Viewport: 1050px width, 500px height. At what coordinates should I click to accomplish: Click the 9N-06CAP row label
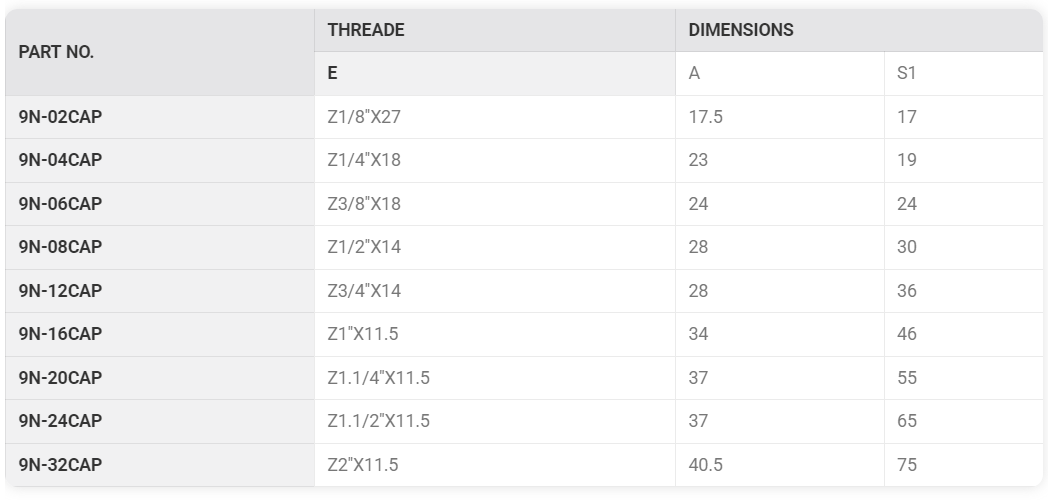[x=160, y=204]
